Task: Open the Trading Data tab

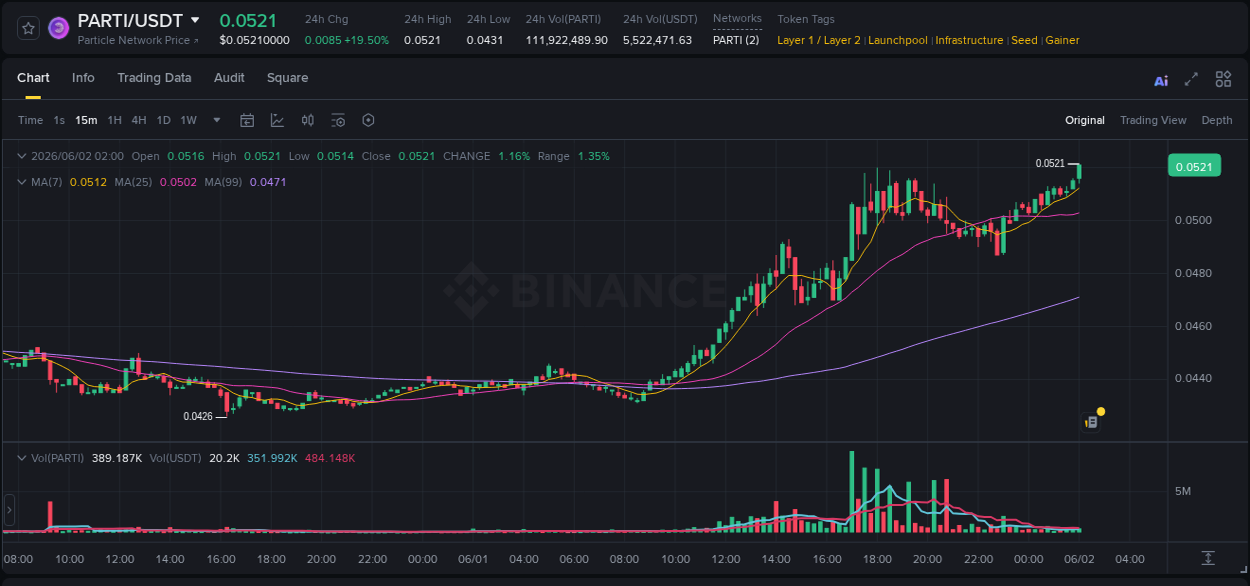Action: coord(154,78)
